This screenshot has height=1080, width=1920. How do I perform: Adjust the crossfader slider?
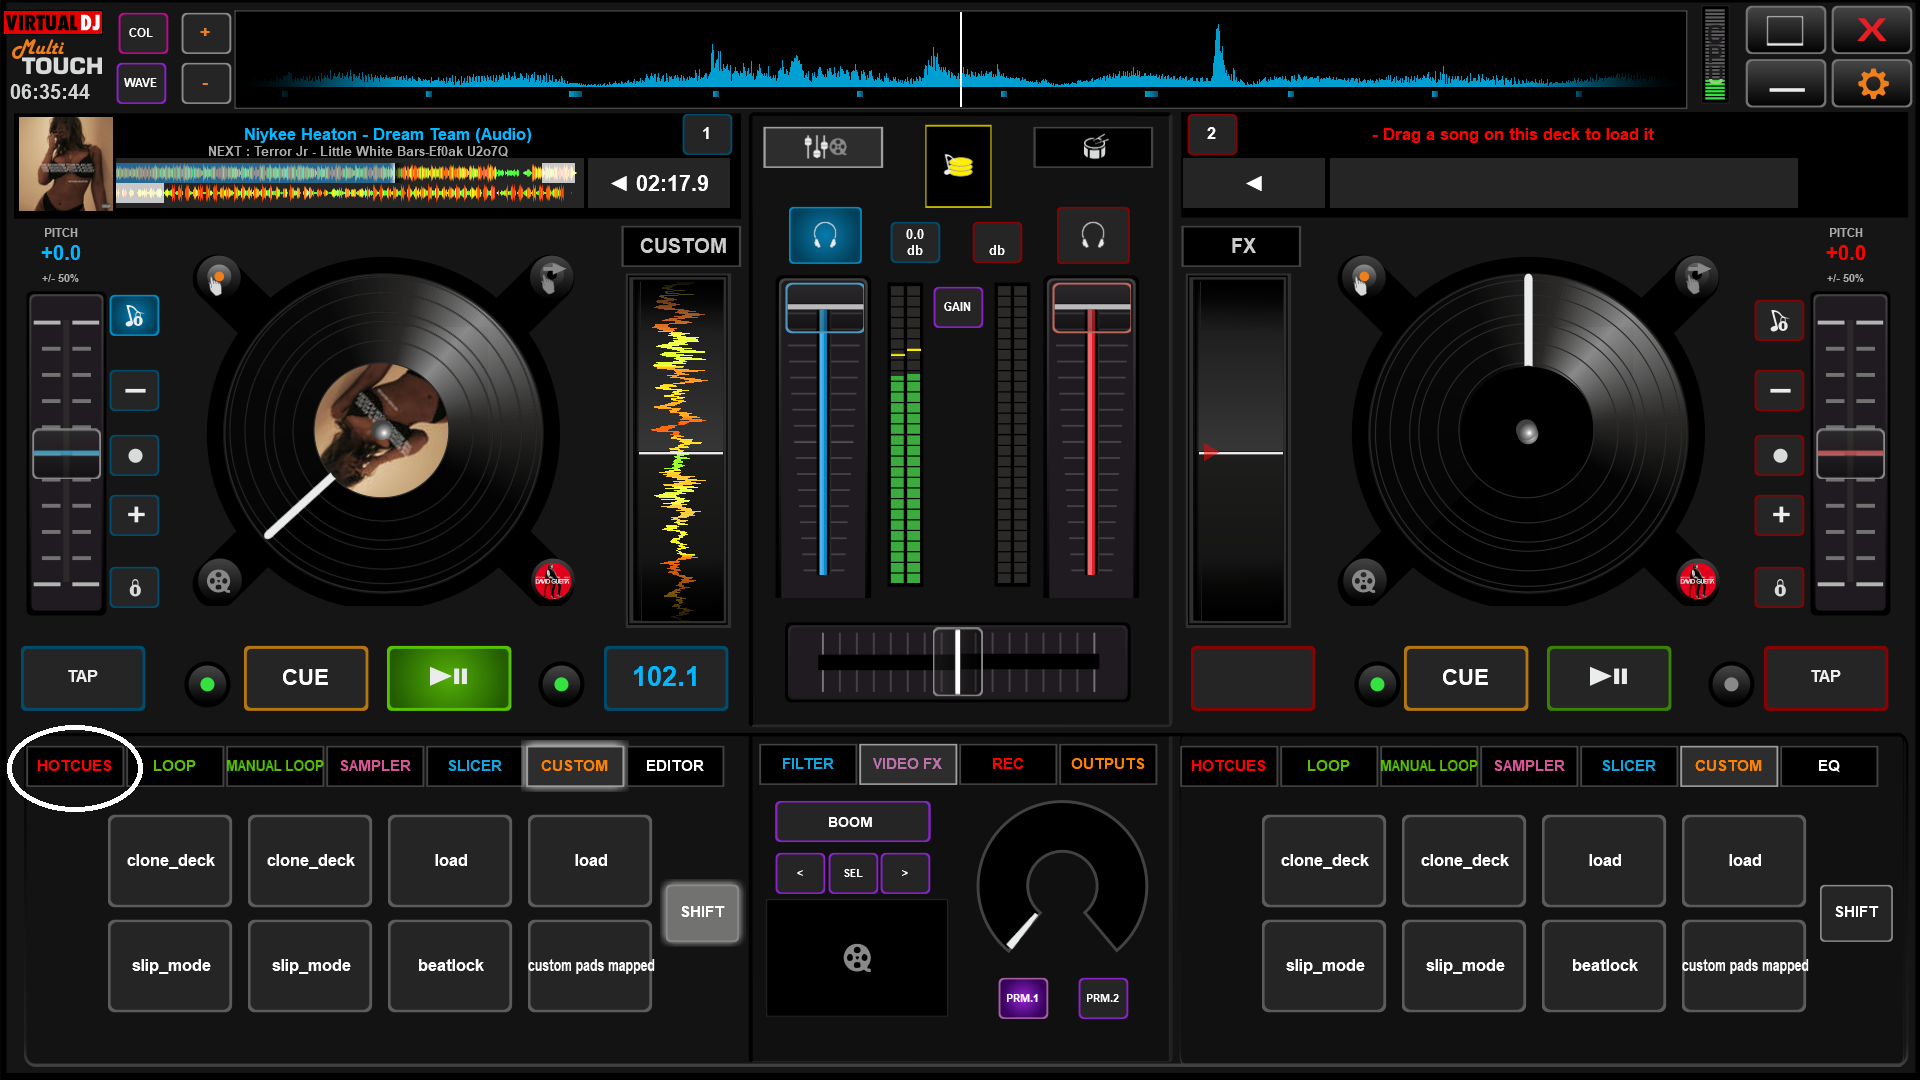[958, 661]
